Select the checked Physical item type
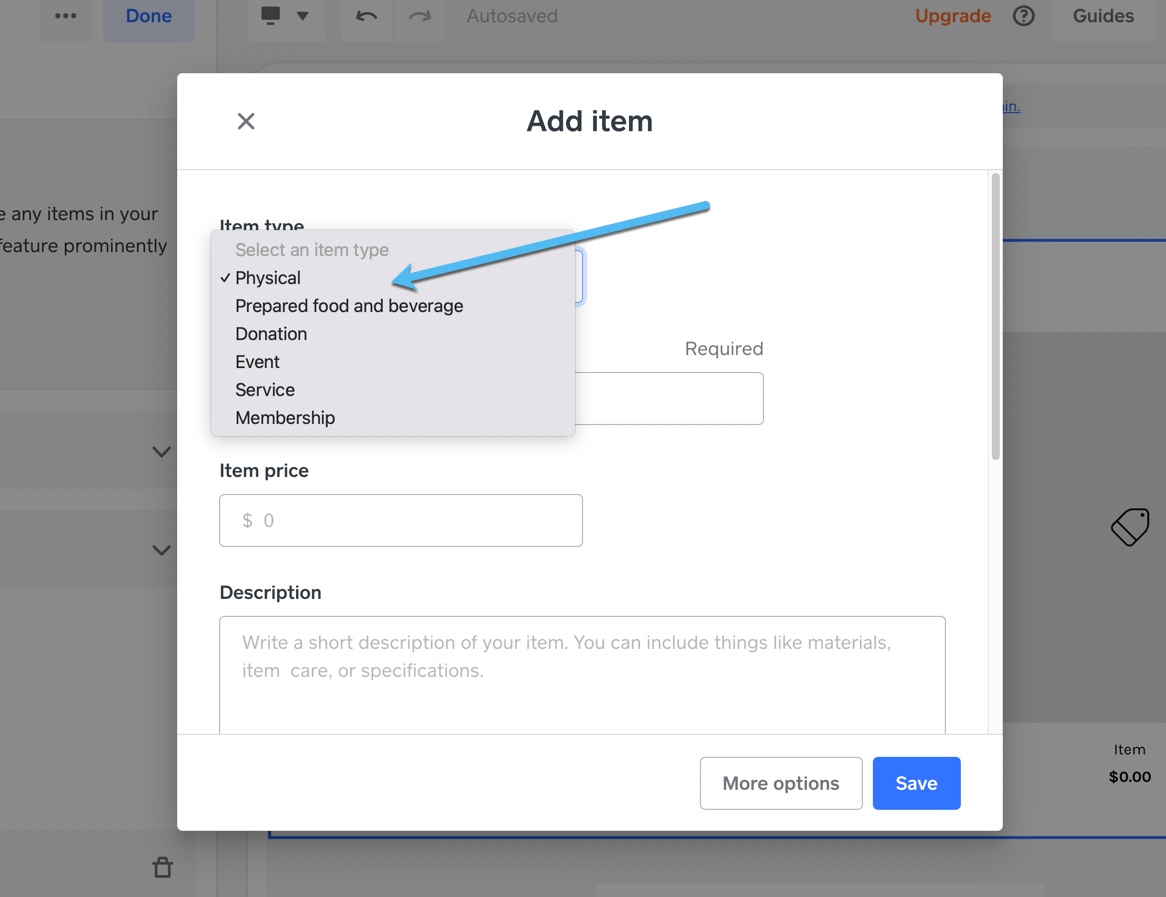 267,277
